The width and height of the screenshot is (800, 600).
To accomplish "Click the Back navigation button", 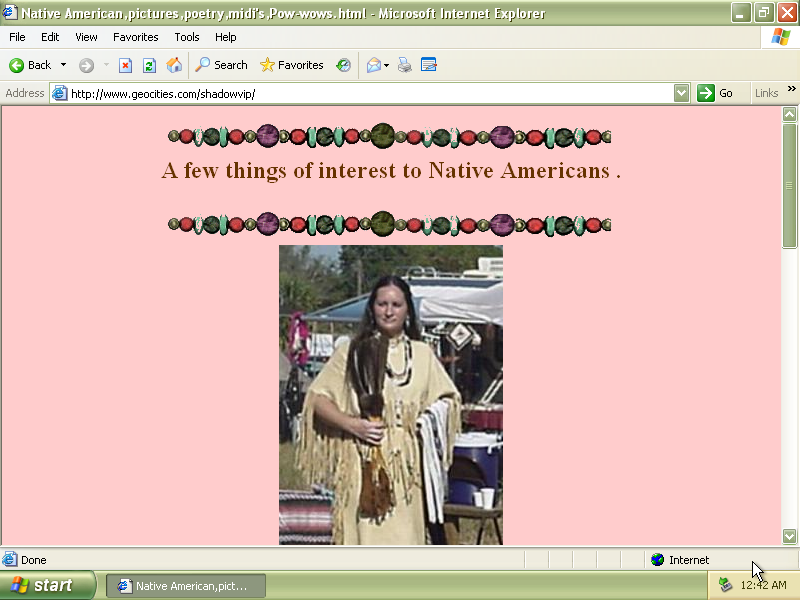I will point(30,65).
